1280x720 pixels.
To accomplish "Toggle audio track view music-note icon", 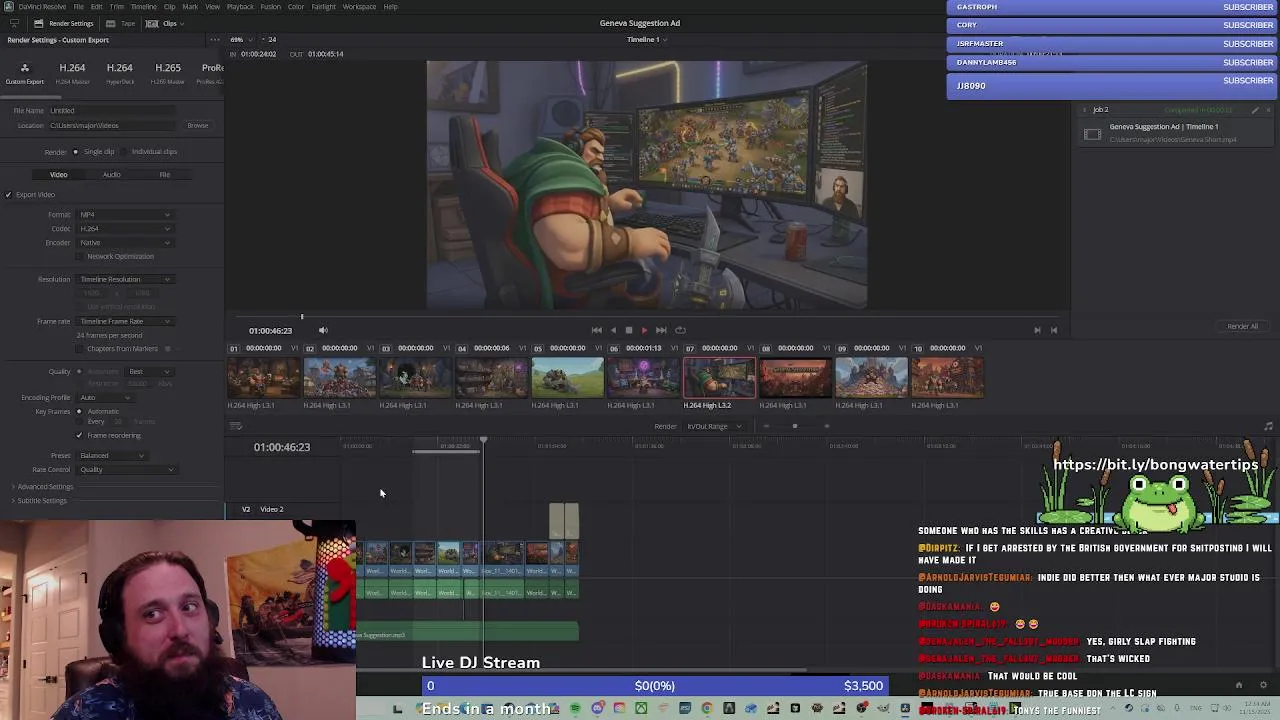I will (x=1268, y=427).
